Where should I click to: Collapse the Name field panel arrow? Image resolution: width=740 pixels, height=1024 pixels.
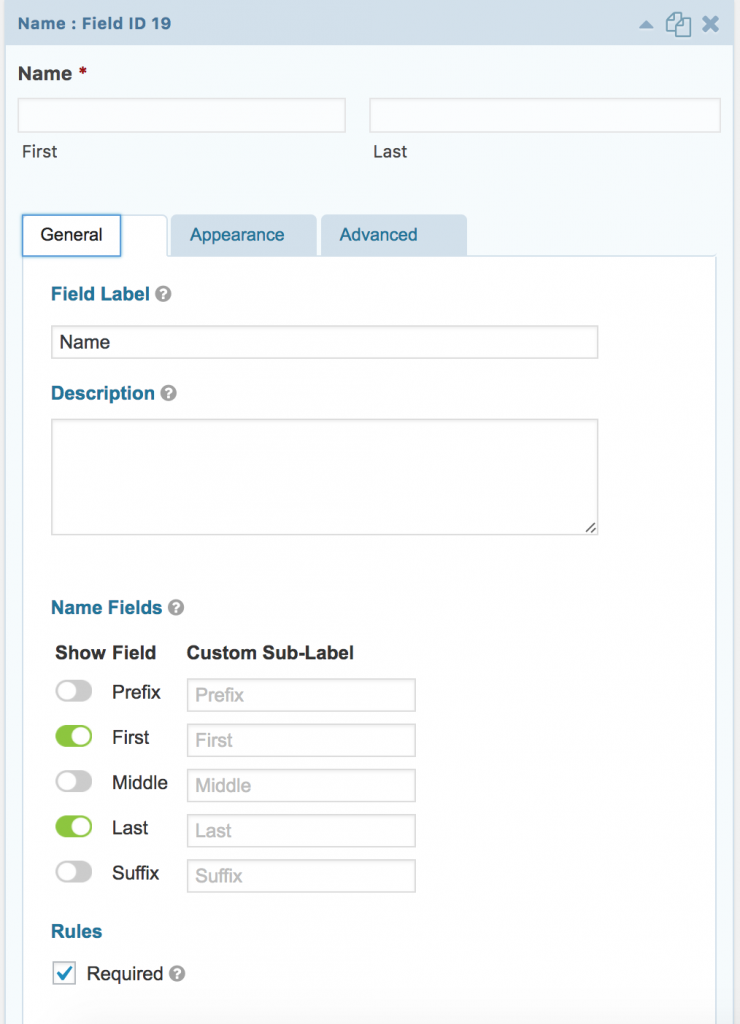pos(647,24)
